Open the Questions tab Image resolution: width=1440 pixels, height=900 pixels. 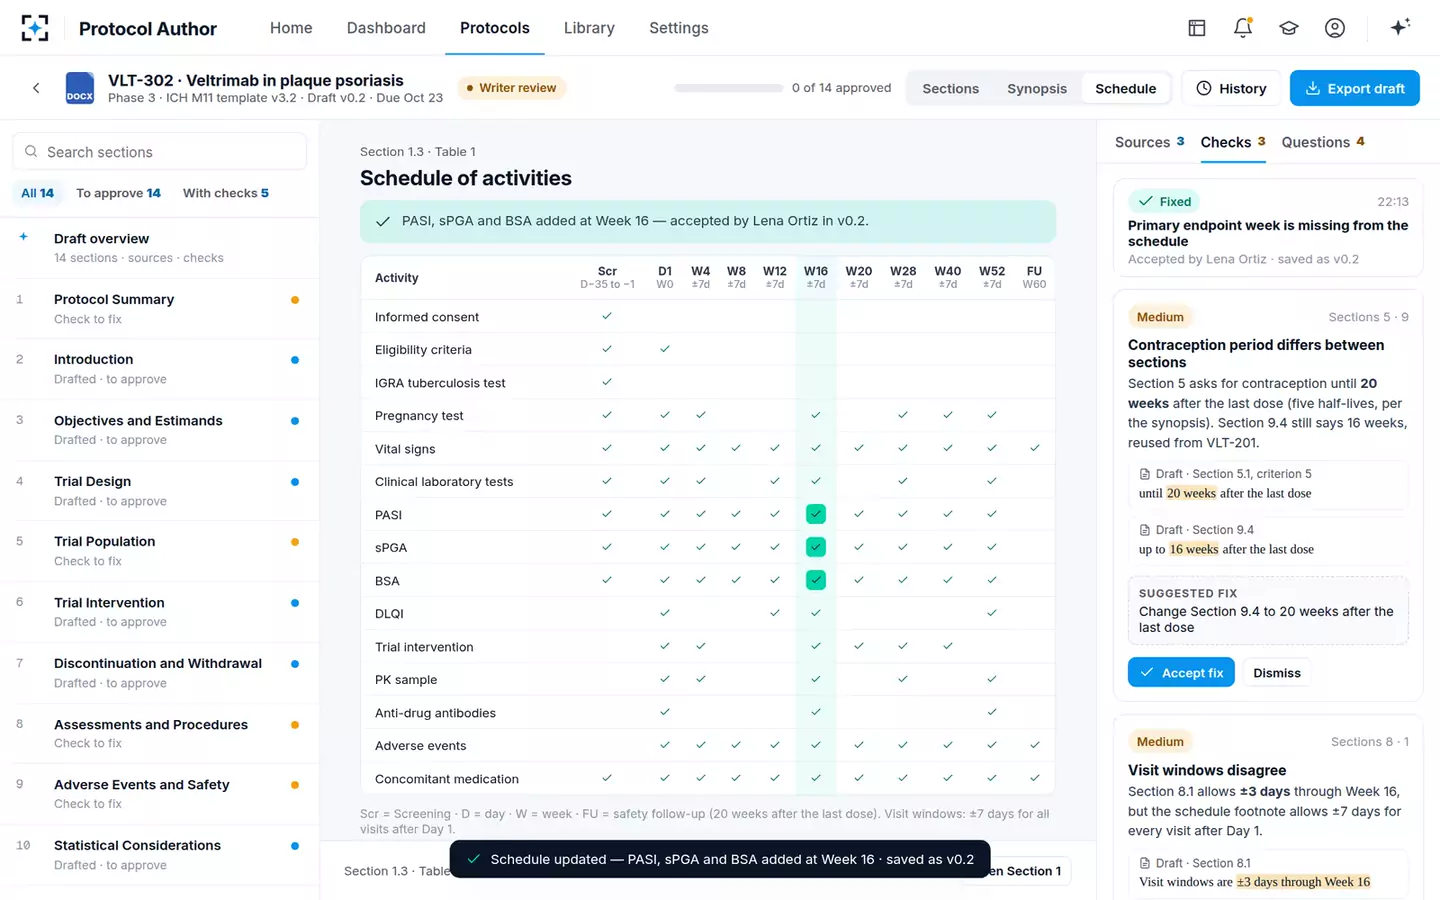coord(1323,142)
